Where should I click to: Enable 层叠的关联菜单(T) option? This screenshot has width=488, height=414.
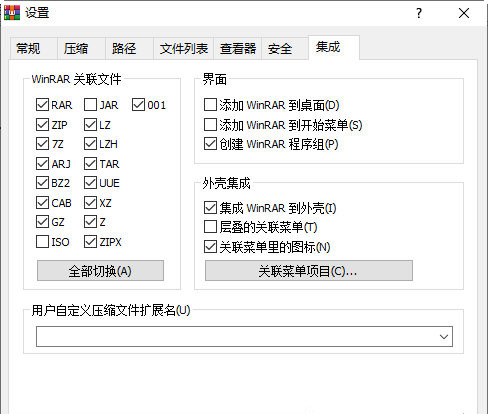[x=210, y=227]
